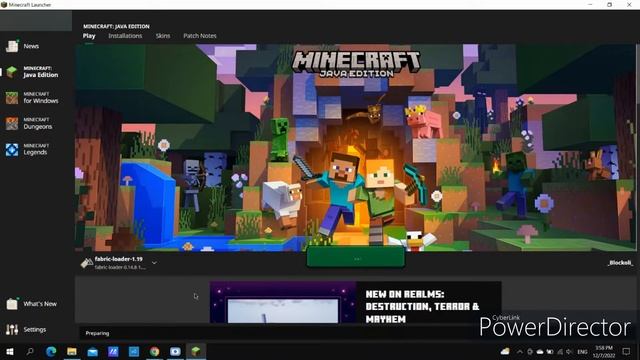Launch Microsoft Edge from taskbar
This screenshot has width=640, height=360.
tap(51, 351)
